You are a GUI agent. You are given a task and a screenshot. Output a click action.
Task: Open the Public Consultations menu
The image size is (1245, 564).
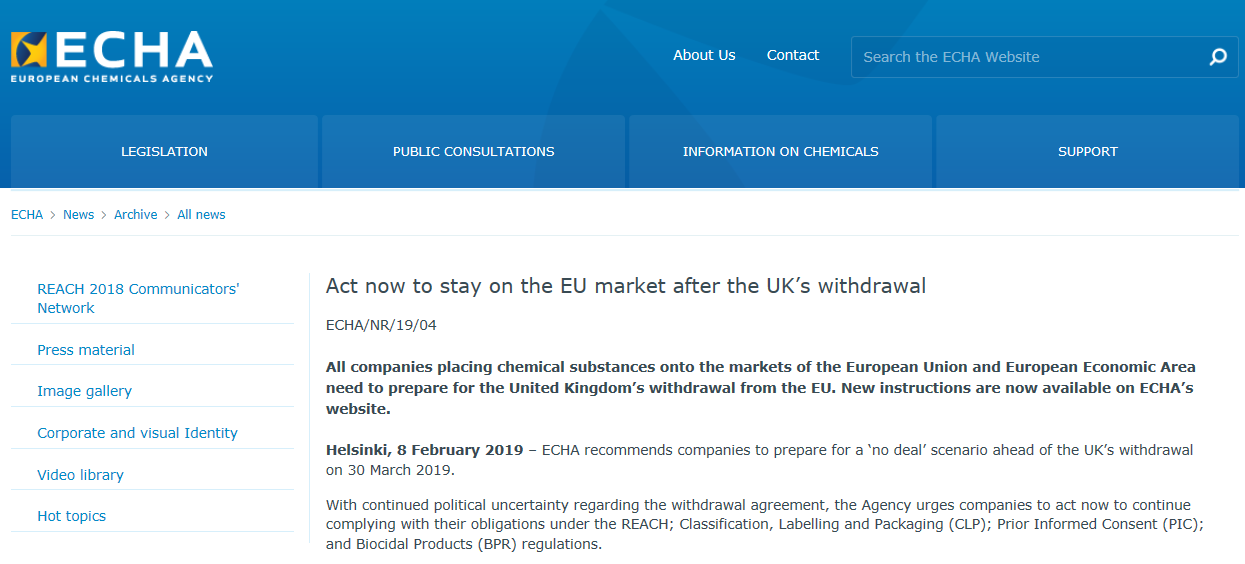tap(473, 151)
